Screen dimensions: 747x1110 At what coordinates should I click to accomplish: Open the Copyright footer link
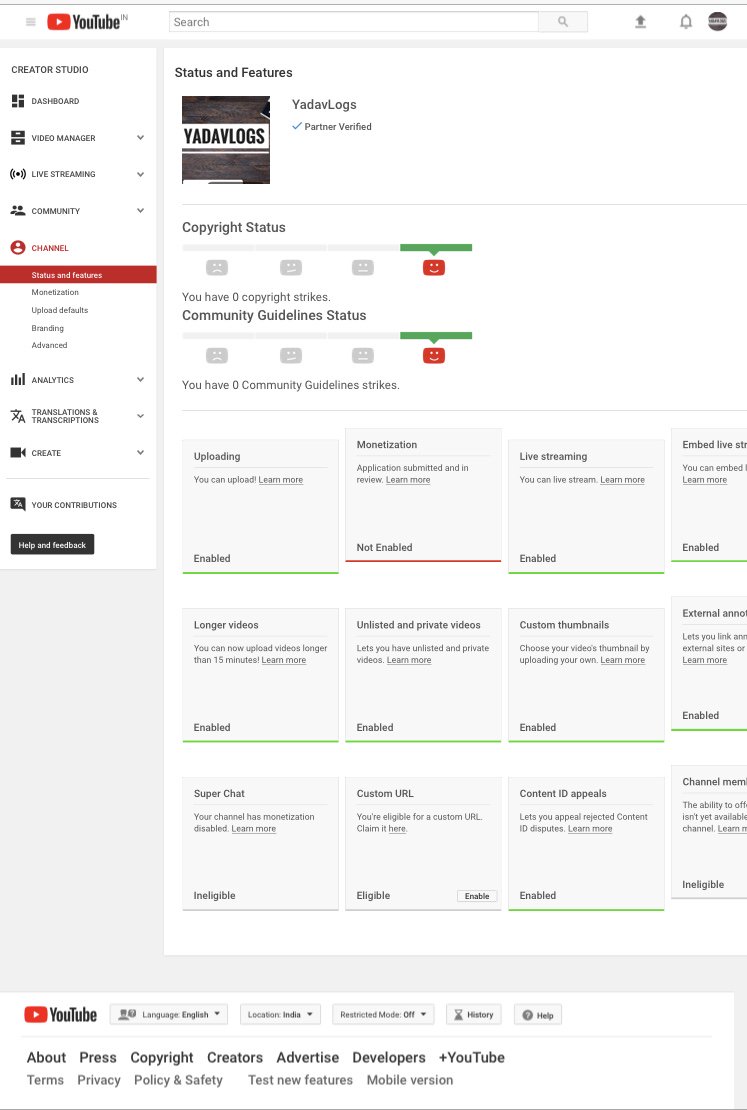tap(161, 1058)
